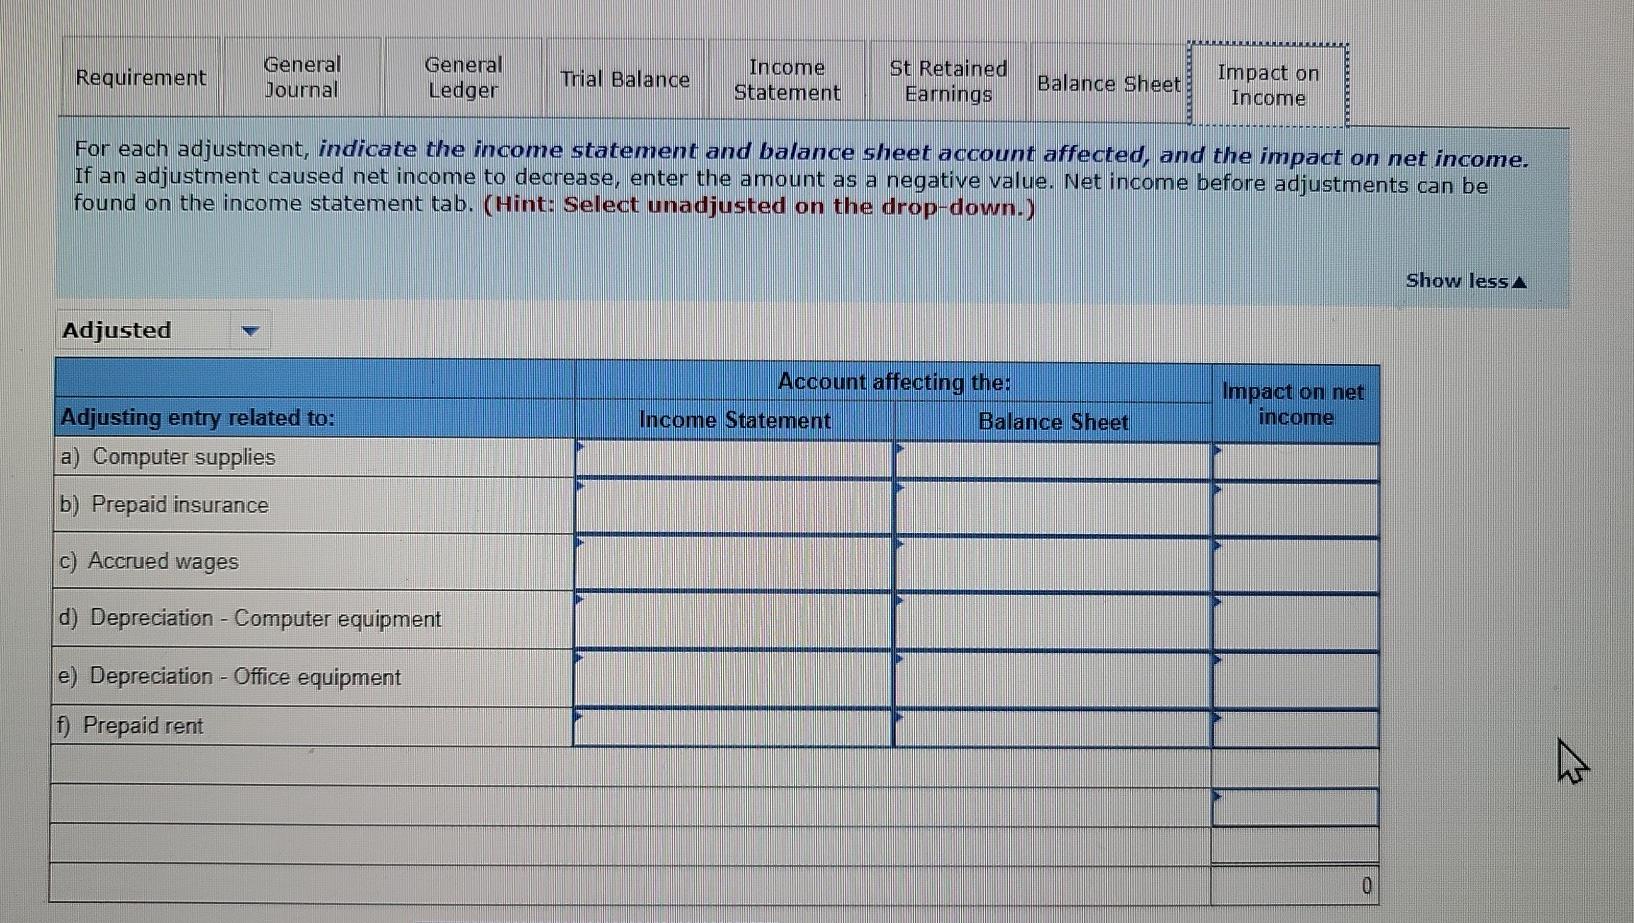The width and height of the screenshot is (1634, 923).
Task: Switch to General Journal tab
Action: (302, 77)
